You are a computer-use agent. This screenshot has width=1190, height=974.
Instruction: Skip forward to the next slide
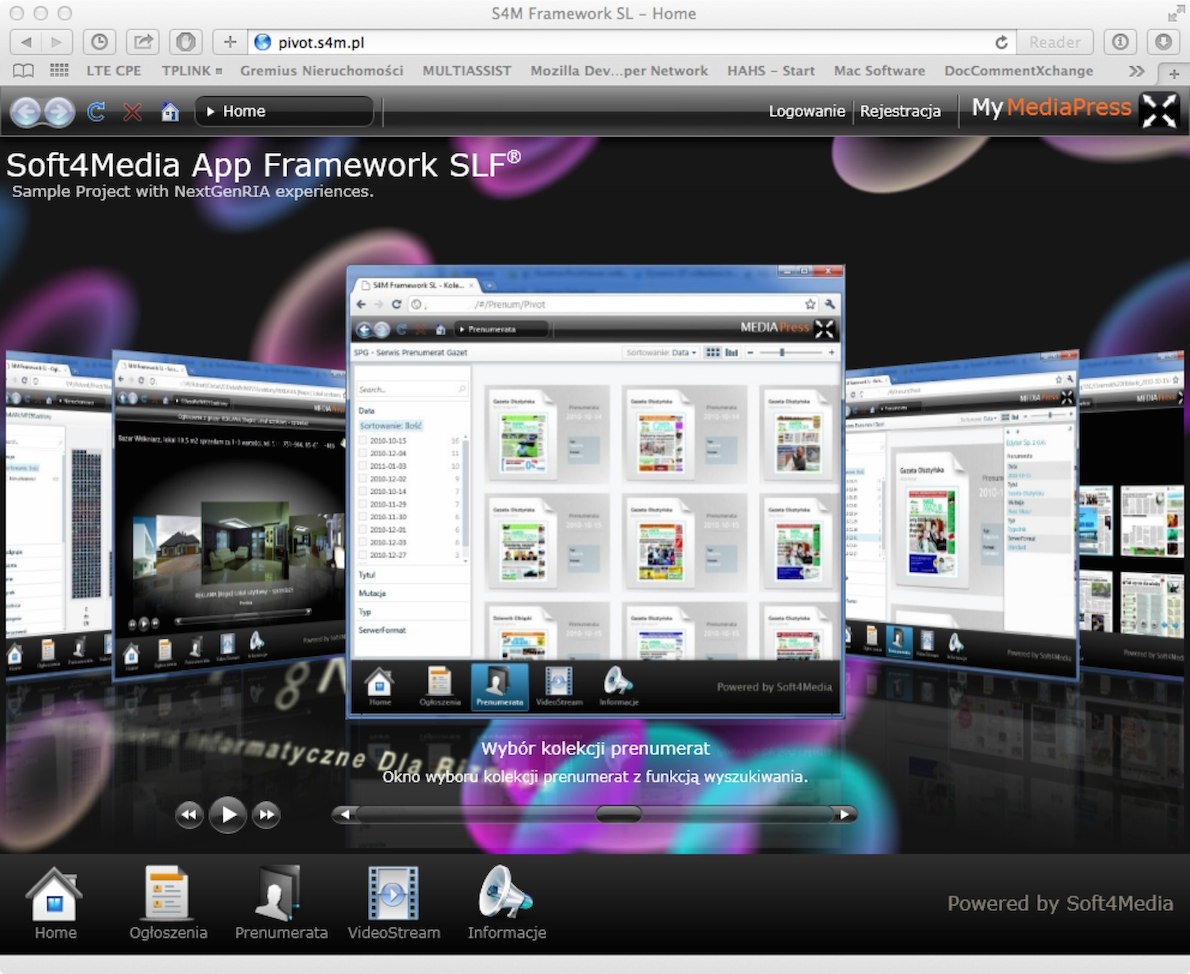(266, 815)
